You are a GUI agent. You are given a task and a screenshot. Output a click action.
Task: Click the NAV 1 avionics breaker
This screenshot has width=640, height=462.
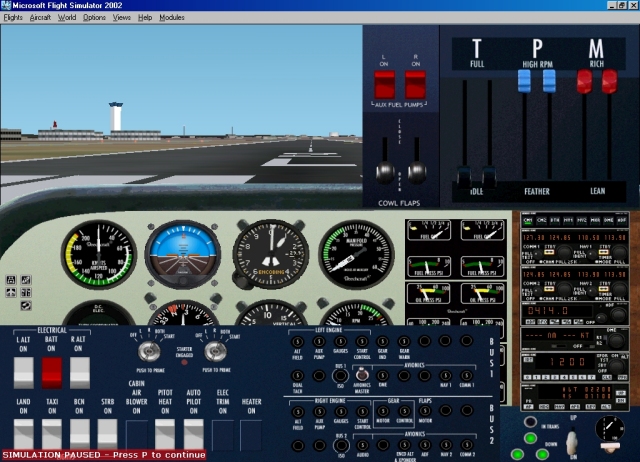(446, 375)
